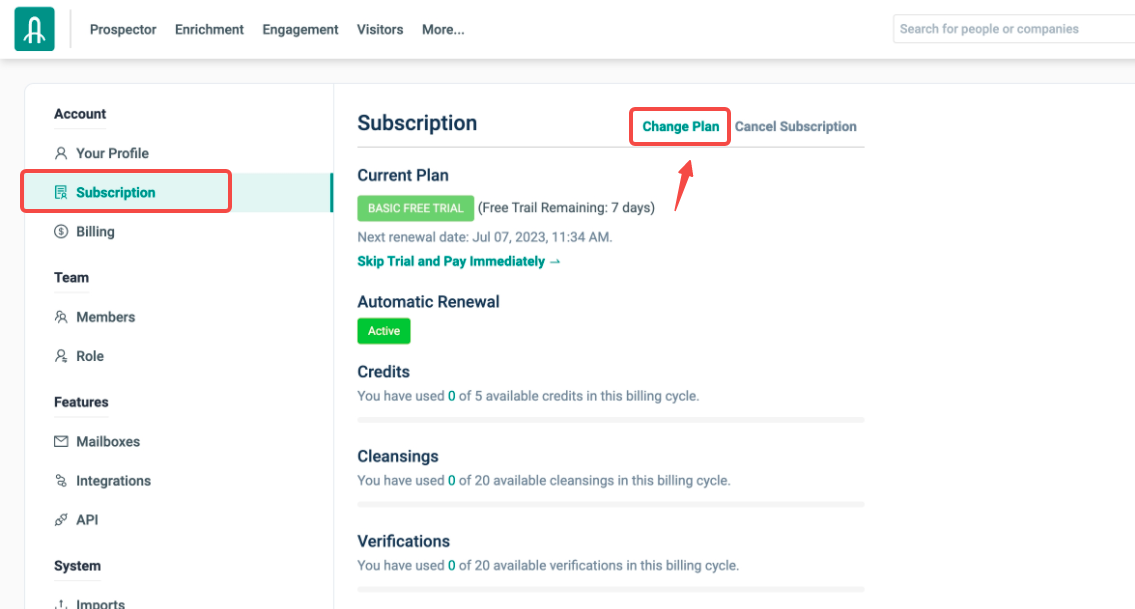Click the Change Plan link
Image resolution: width=1135 pixels, height=609 pixels.
(x=680, y=127)
